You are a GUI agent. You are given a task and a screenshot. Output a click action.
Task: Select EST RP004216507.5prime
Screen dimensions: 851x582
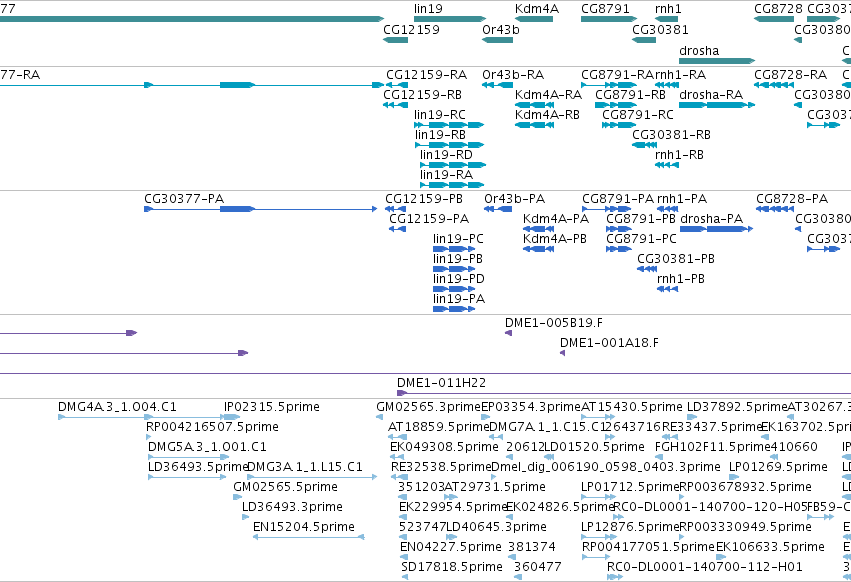point(149,437)
